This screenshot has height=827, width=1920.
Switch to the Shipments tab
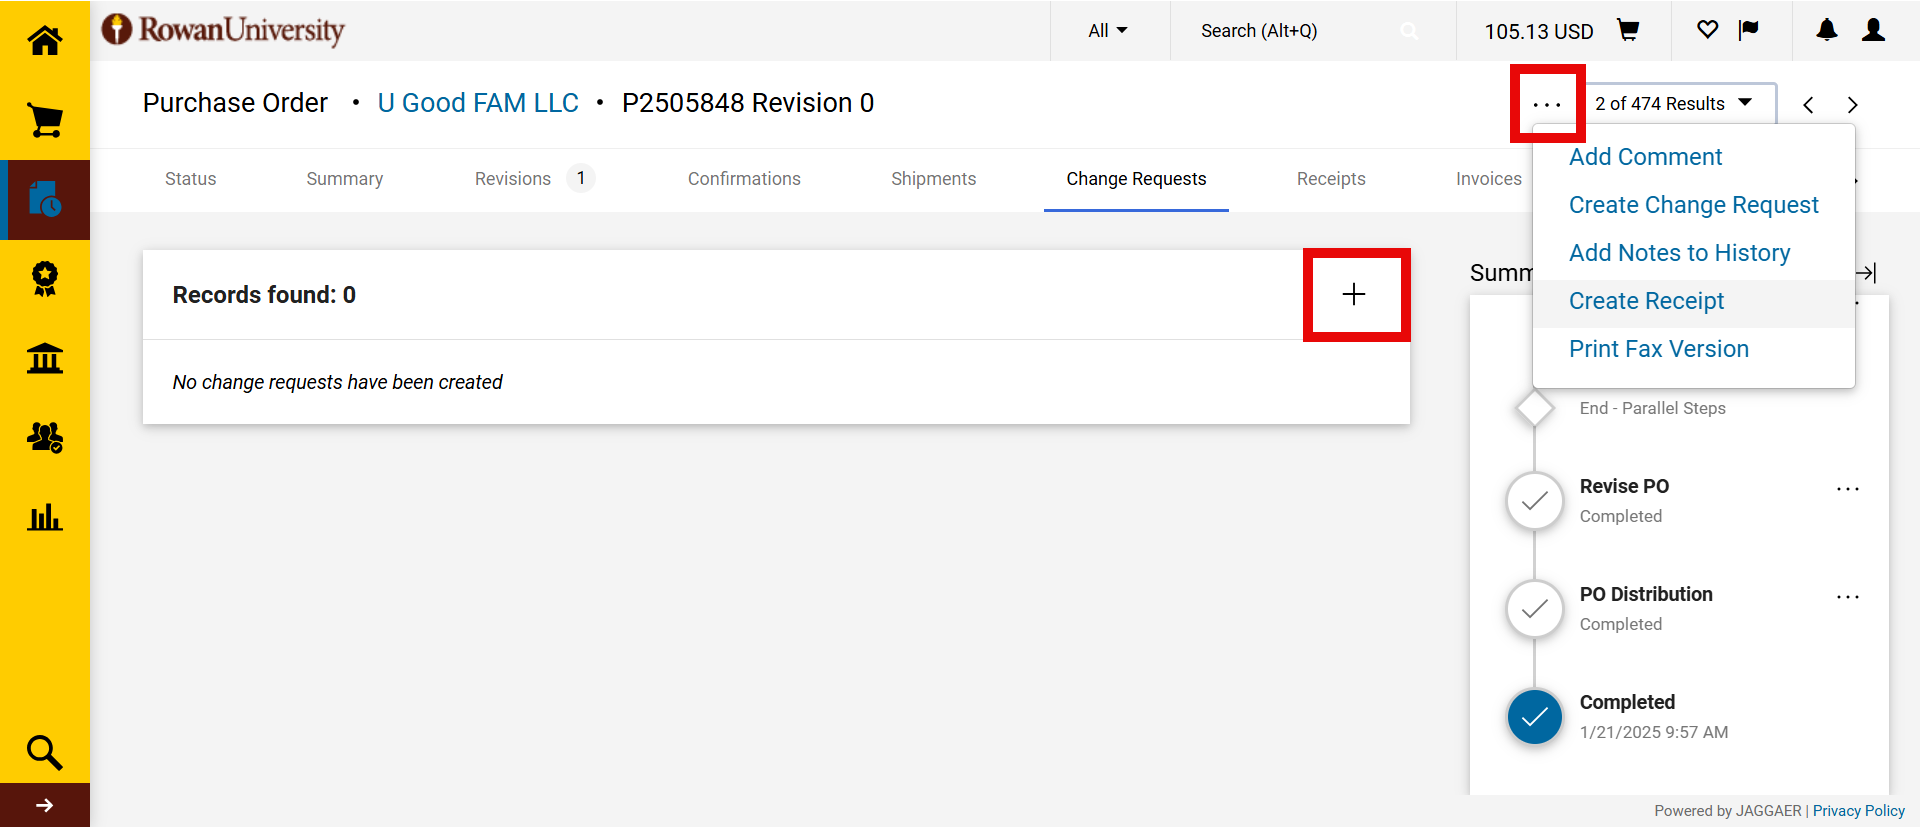click(x=933, y=179)
